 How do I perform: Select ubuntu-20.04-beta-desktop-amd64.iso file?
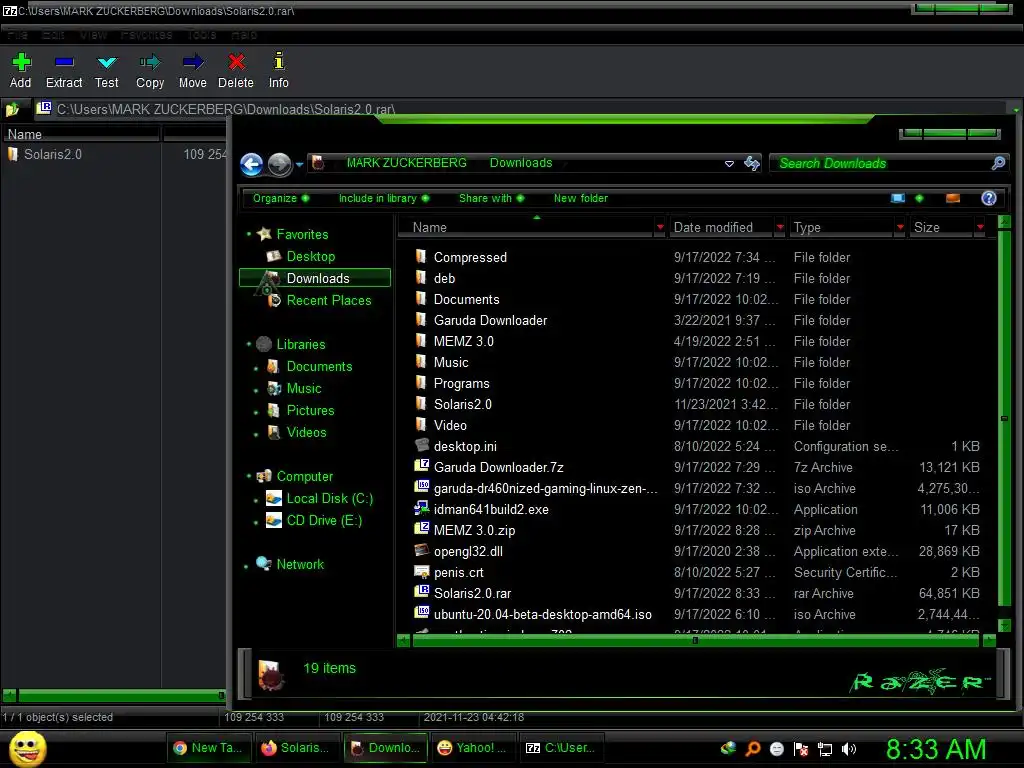pos(542,614)
